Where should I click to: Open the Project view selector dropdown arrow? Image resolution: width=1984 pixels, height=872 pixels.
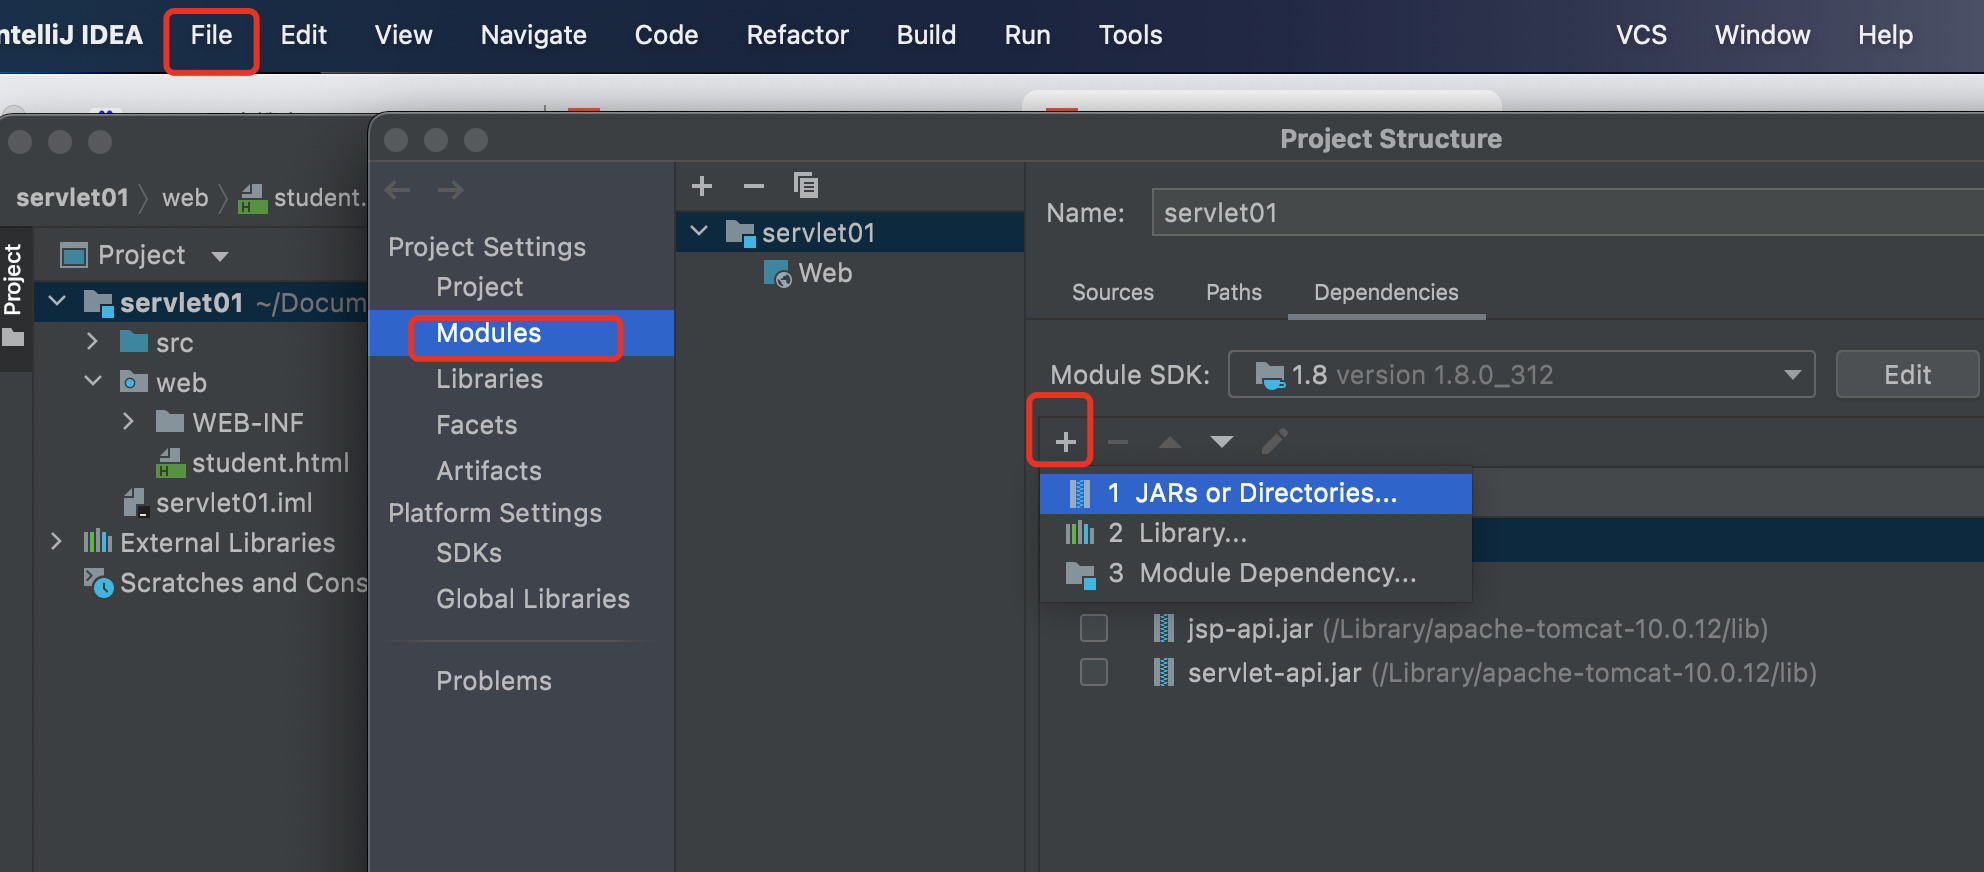coord(220,256)
